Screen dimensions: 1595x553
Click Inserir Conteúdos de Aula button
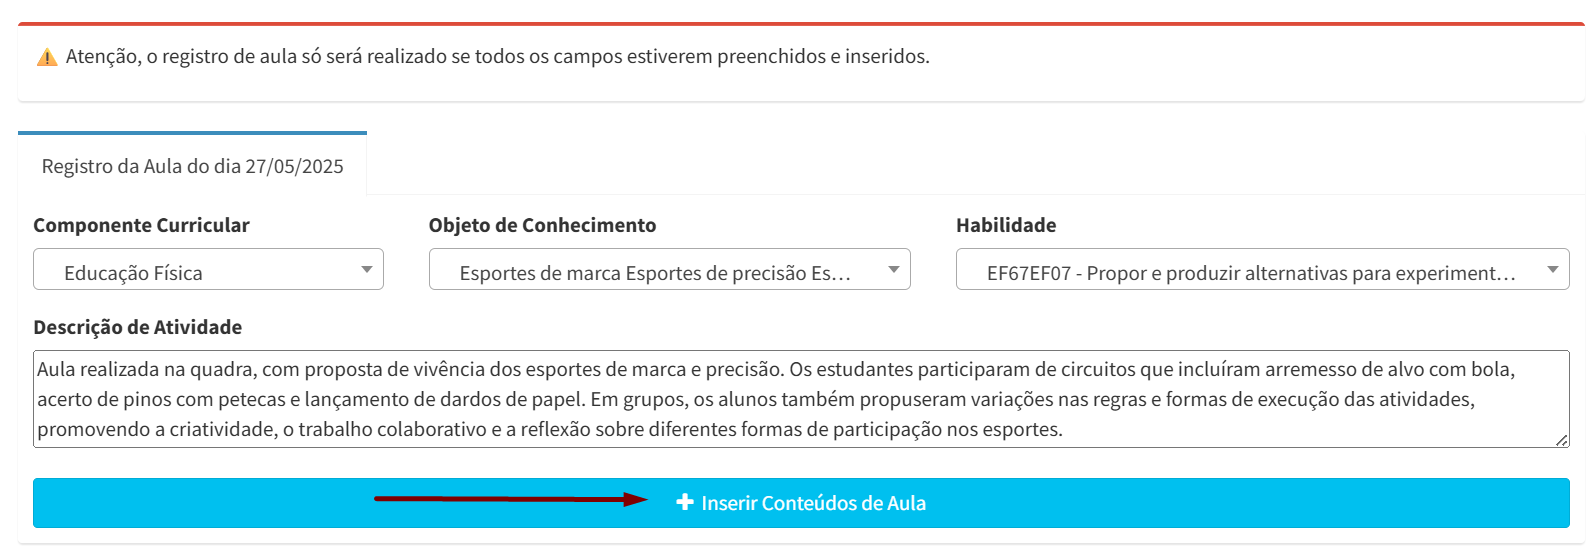pos(801,503)
